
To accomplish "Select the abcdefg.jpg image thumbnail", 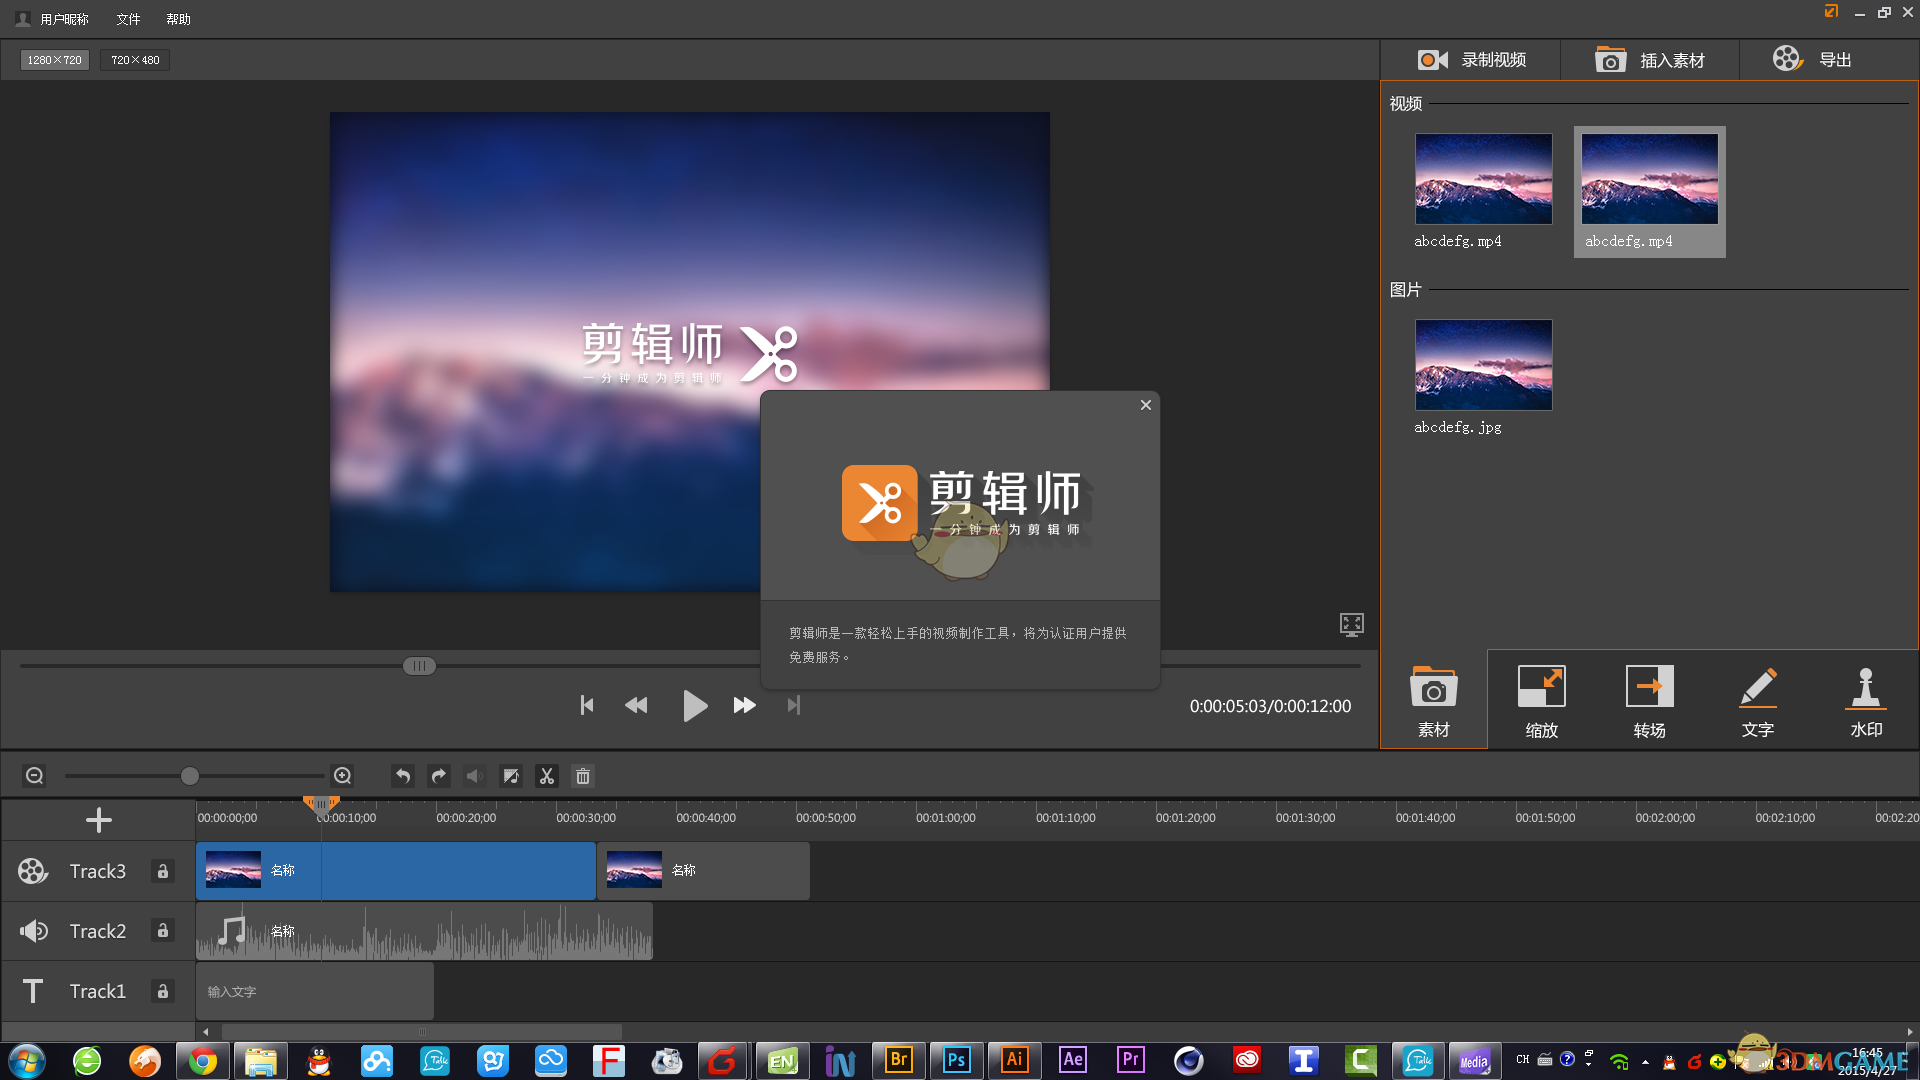I will tap(1483, 364).
